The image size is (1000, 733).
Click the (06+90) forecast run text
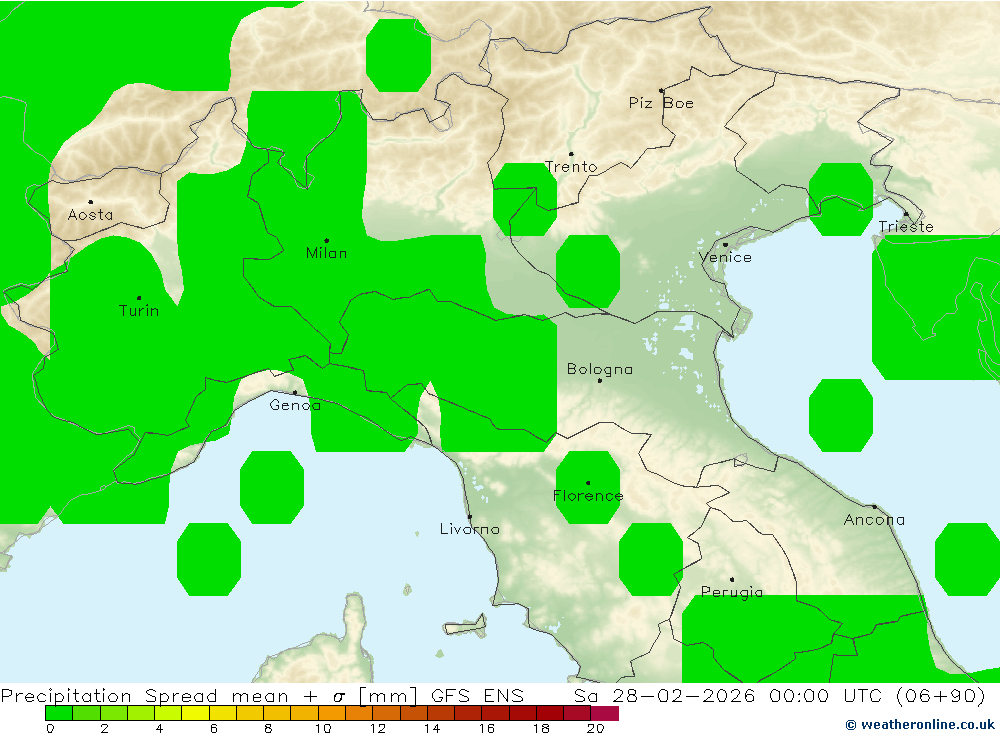click(x=941, y=695)
